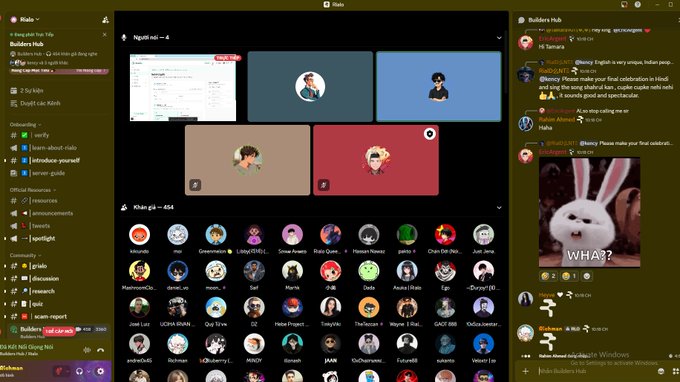The width and height of the screenshot is (680, 382).
Task: Click audience member Dada avatar
Action: (369, 271)
